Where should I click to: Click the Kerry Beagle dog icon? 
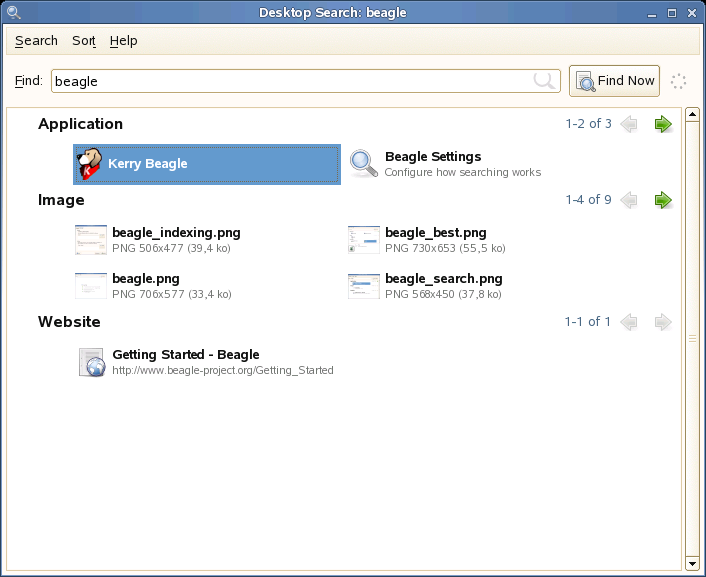[x=89, y=164]
